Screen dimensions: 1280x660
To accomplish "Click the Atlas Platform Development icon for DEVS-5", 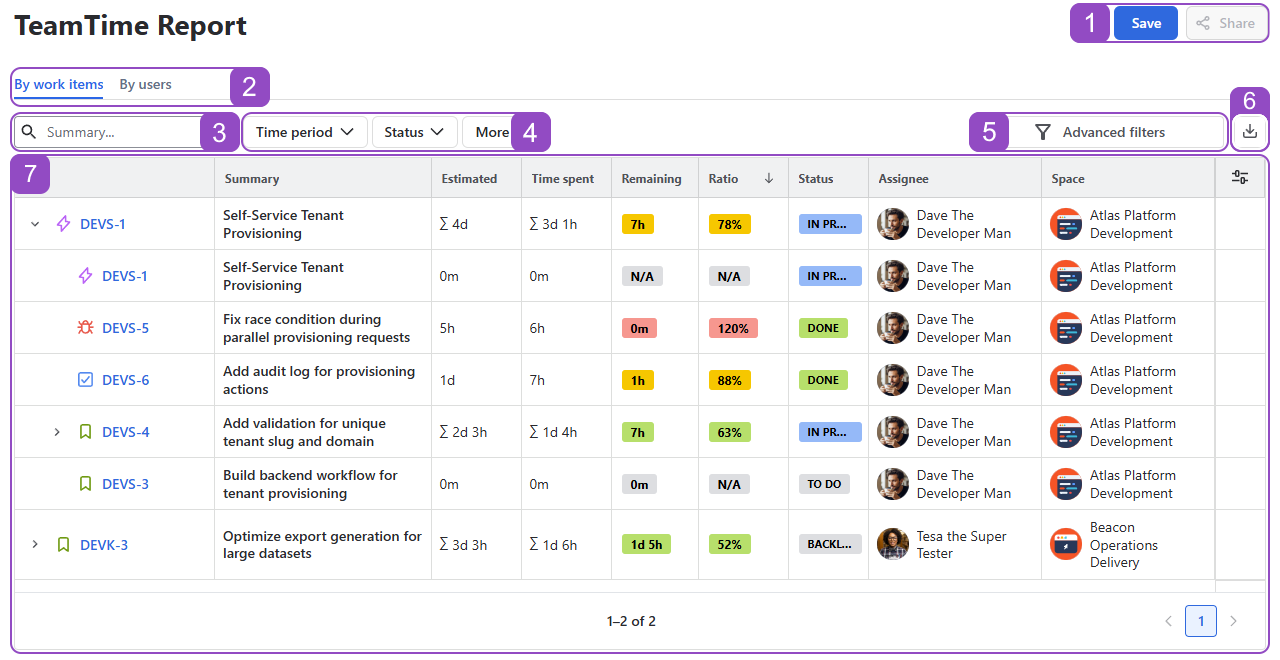I will click(1066, 328).
